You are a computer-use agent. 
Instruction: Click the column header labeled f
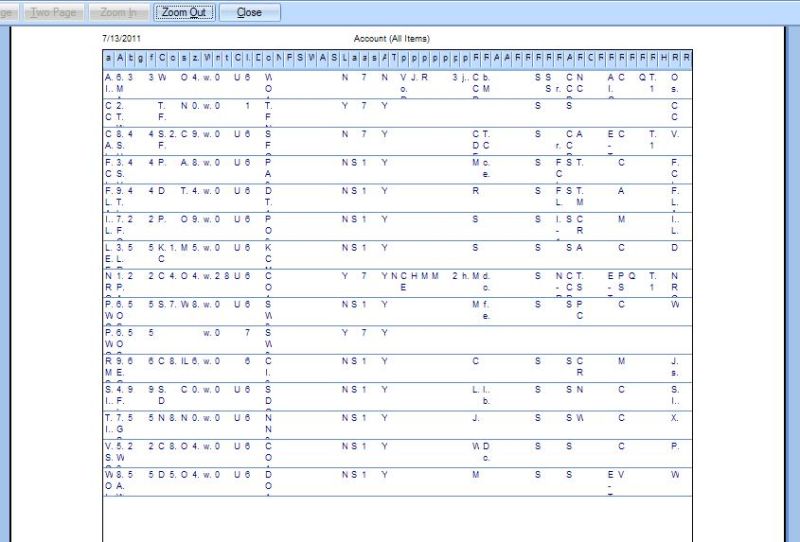[151, 58]
